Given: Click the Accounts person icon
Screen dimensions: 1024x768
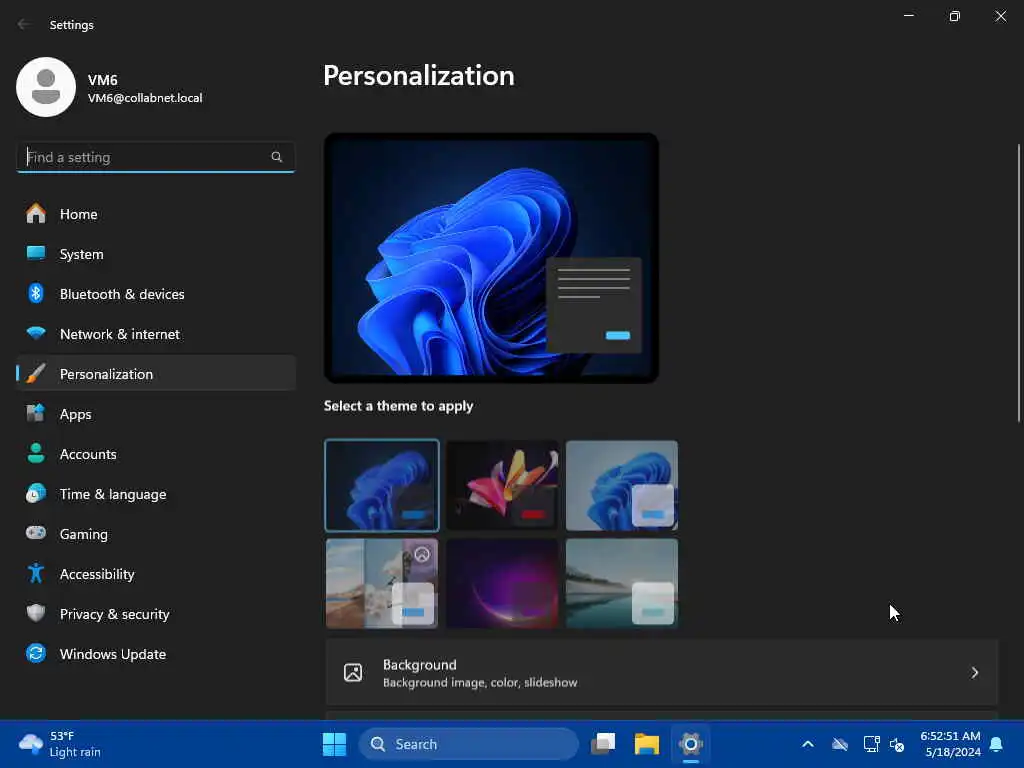Looking at the screenshot, I should click(x=36, y=453).
